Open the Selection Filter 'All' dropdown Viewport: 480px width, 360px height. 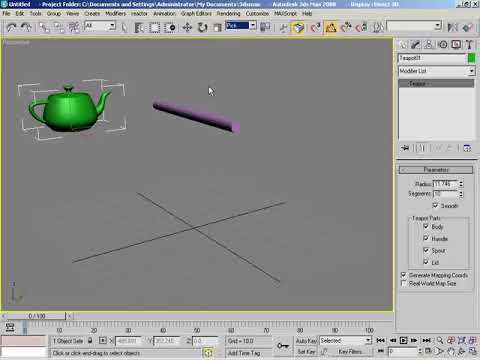(x=100, y=26)
